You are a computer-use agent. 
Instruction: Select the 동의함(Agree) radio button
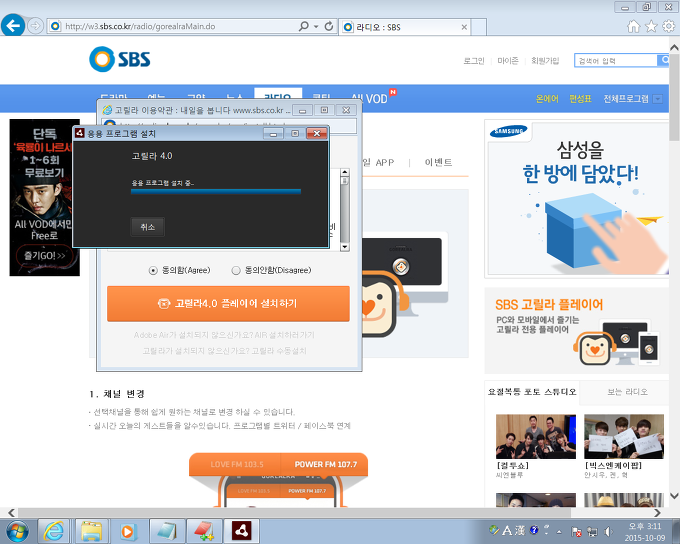pyautogui.click(x=153, y=270)
